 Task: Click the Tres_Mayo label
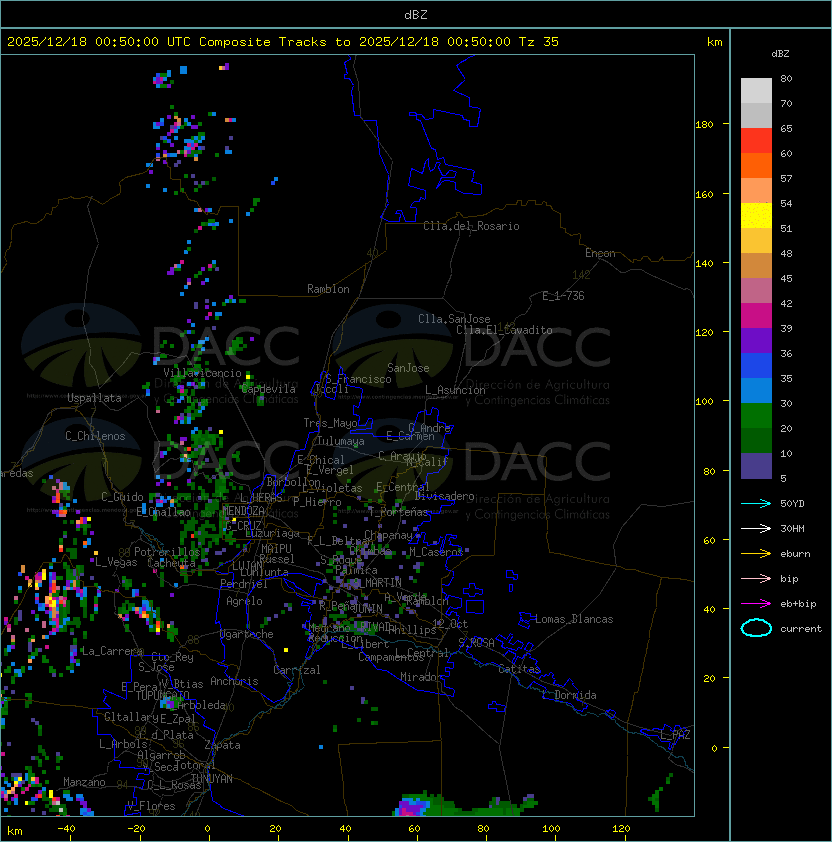coord(330,423)
